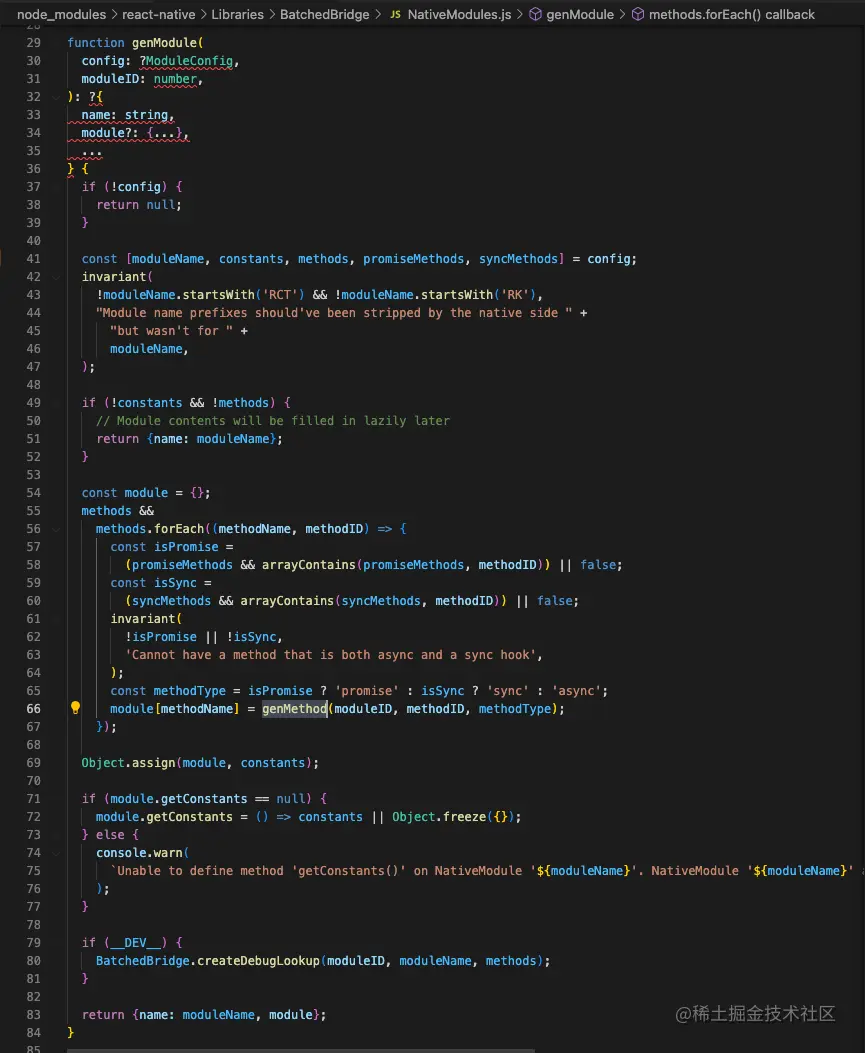865x1053 pixels.
Task: Collapse the invariant block at line 42
Action: pos(56,277)
